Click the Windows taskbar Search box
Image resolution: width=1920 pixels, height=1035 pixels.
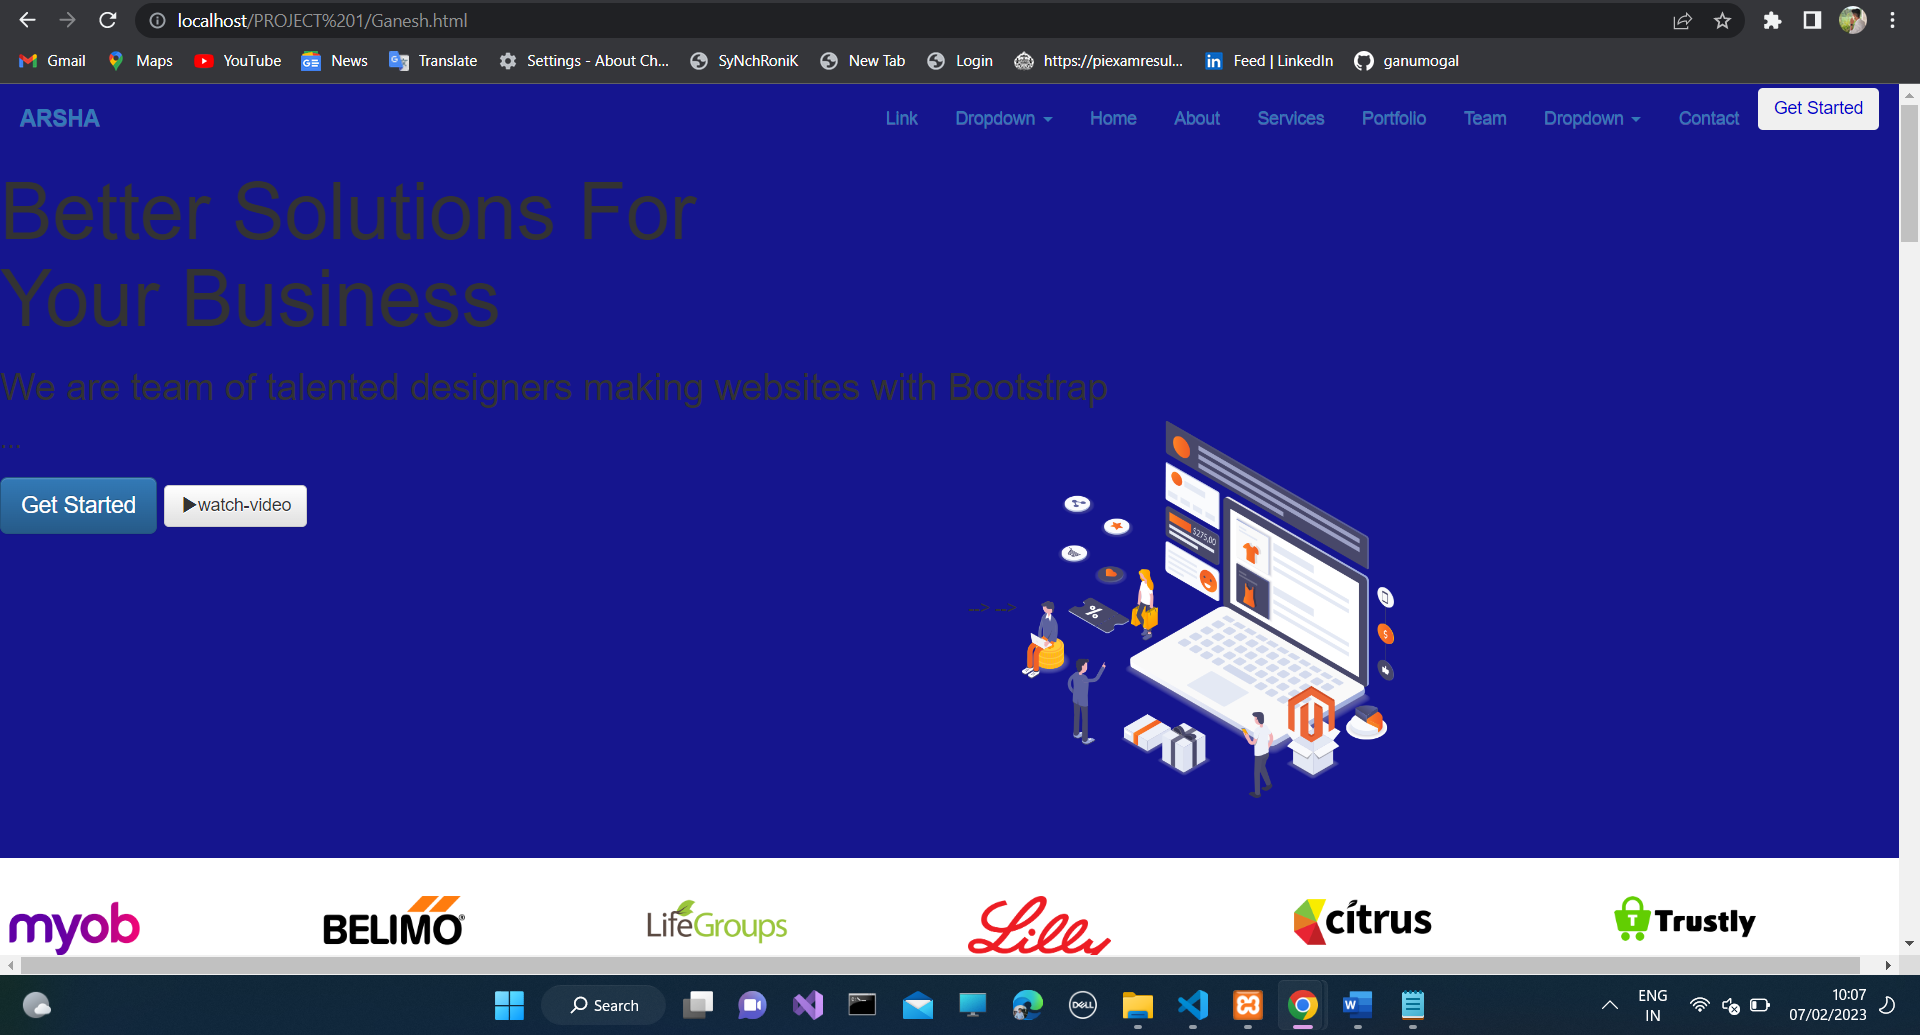604,1005
